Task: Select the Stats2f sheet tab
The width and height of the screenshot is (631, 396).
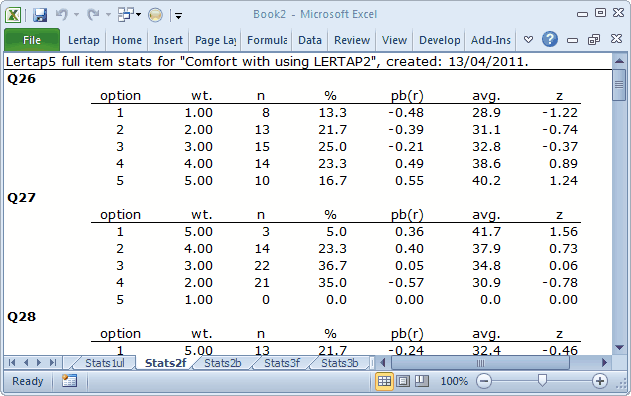Action: tap(165, 363)
